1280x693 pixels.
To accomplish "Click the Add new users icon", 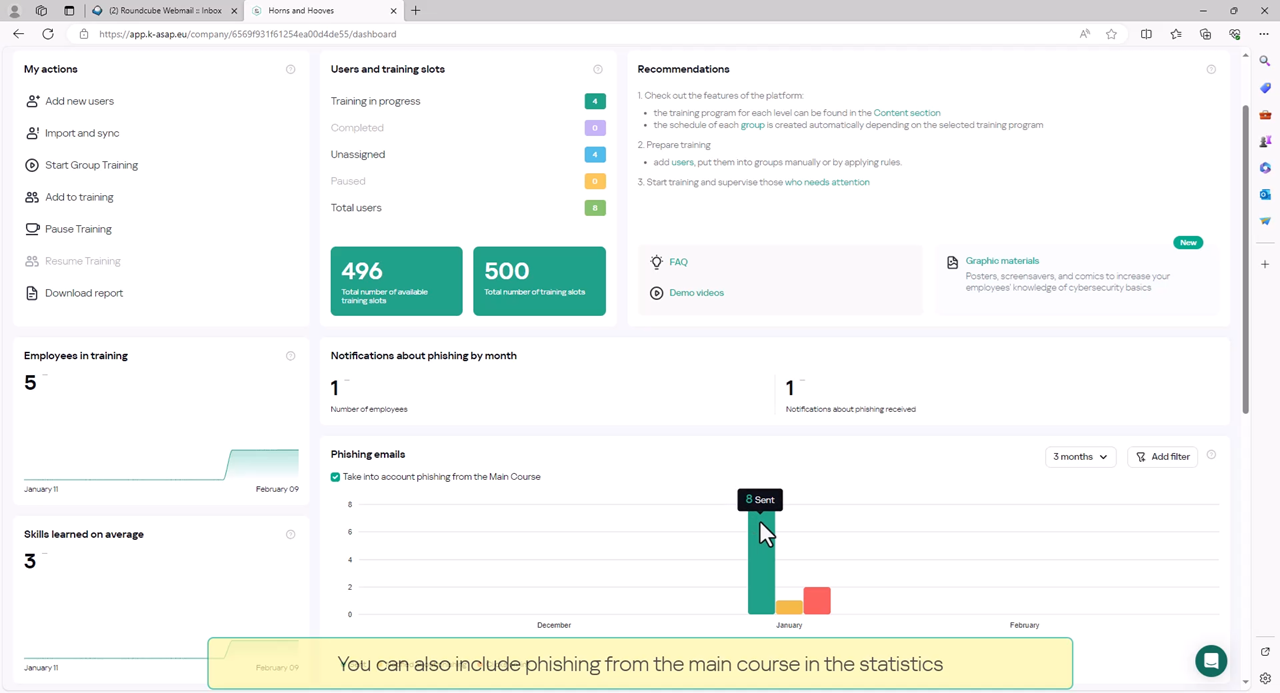I will click(x=33, y=101).
